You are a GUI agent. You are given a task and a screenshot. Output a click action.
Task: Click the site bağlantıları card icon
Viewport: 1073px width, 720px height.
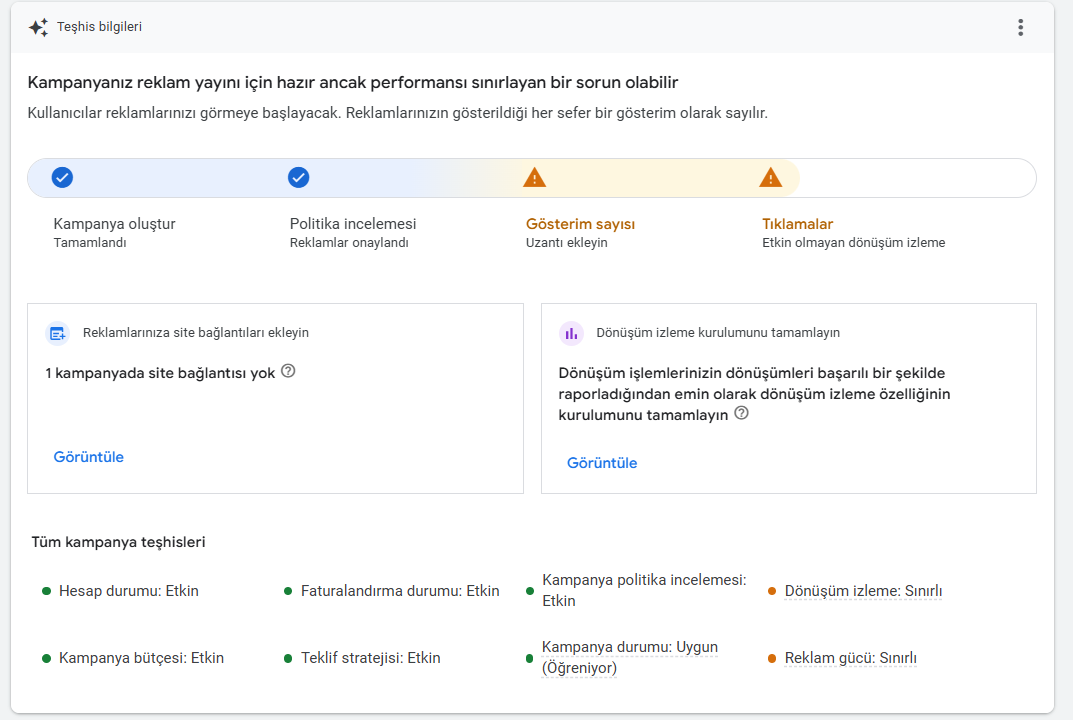point(57,333)
